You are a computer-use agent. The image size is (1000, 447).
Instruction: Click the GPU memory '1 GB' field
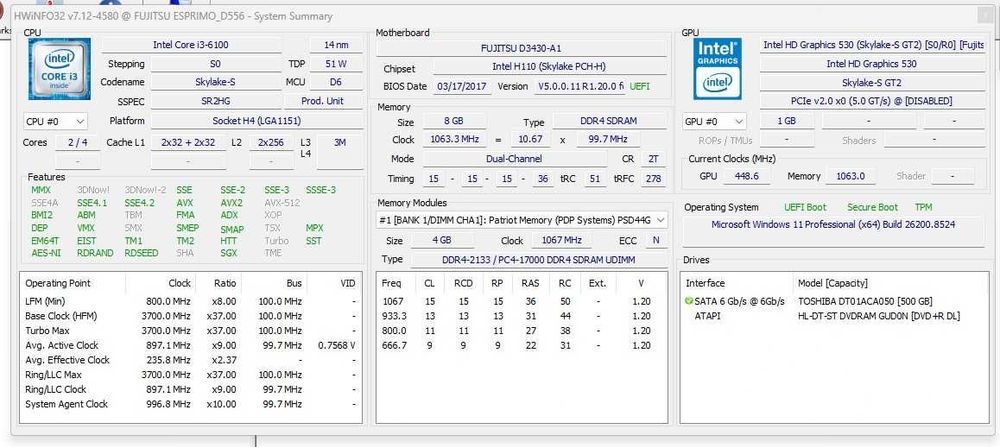[x=786, y=121]
